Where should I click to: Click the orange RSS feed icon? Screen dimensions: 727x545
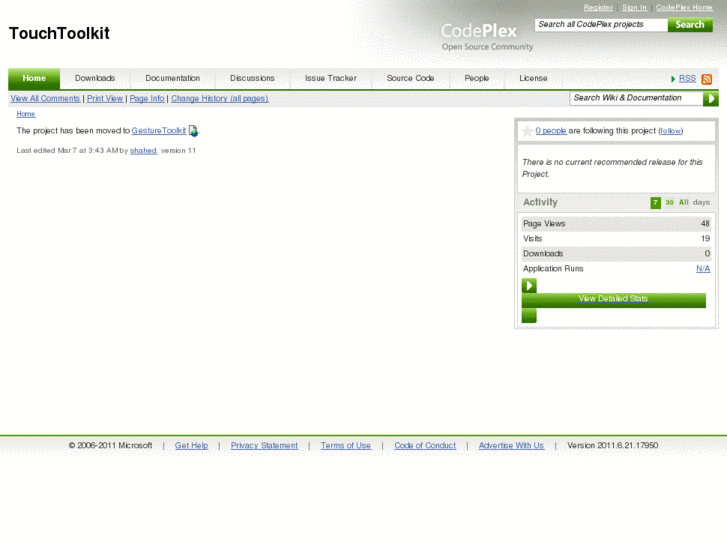(707, 79)
